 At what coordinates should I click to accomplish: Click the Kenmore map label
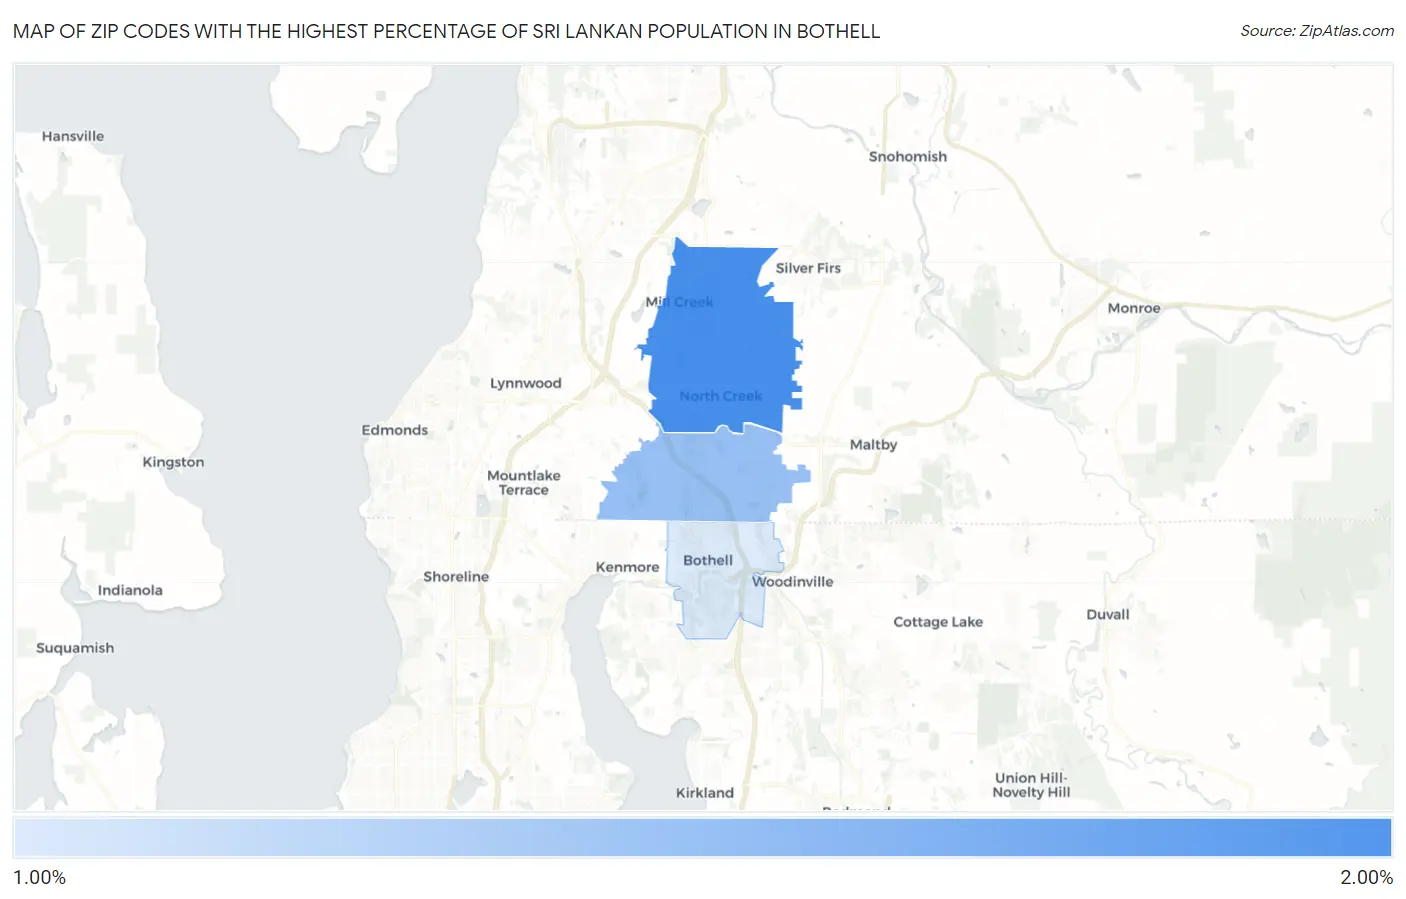627,567
